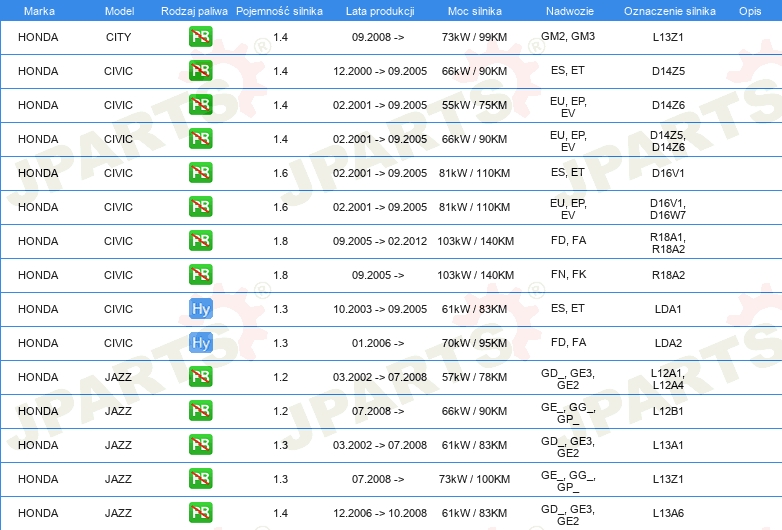Click the Lata produkcji column header
Screen dimensions: 782x530
(x=380, y=11)
